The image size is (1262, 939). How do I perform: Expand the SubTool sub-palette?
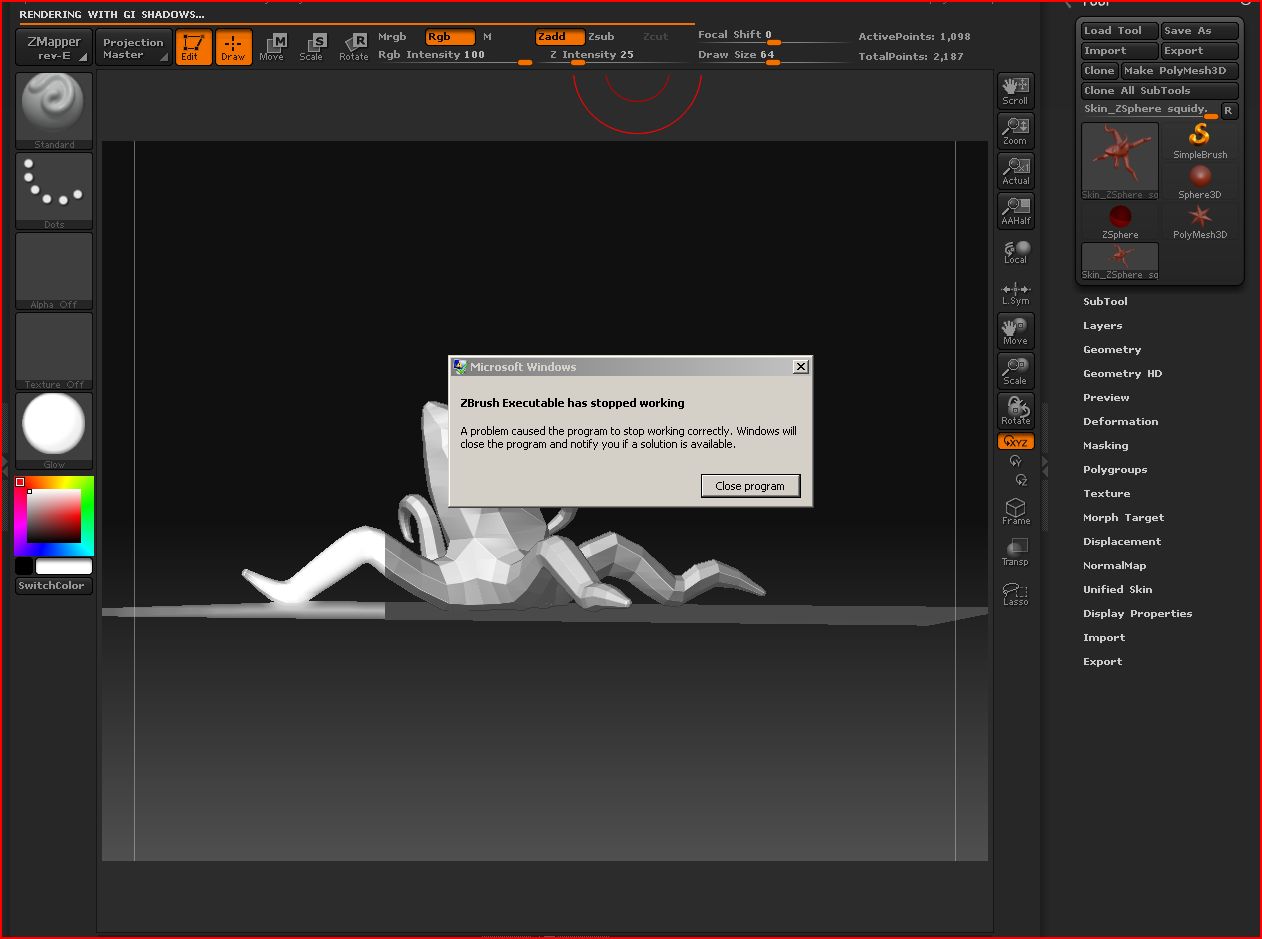coord(1105,301)
